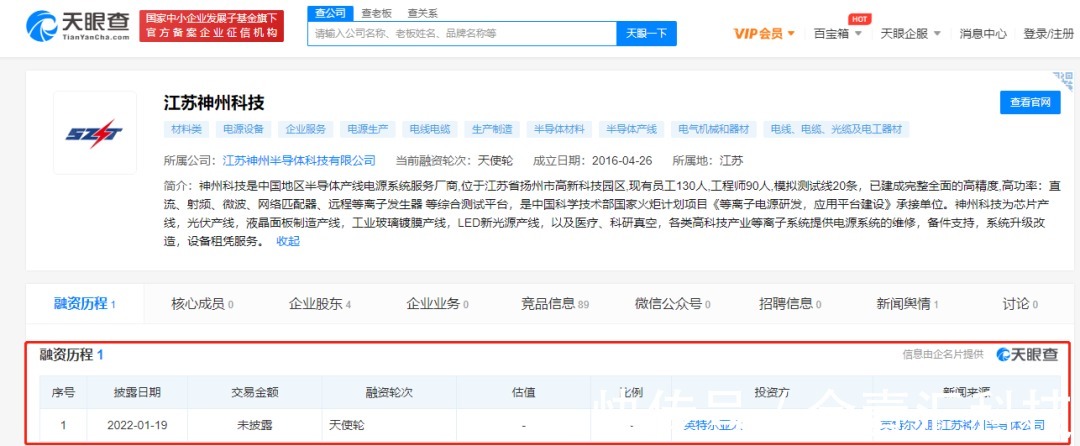Click the company title 江苏神州科技
The height and width of the screenshot is (446, 1080).
214,103
